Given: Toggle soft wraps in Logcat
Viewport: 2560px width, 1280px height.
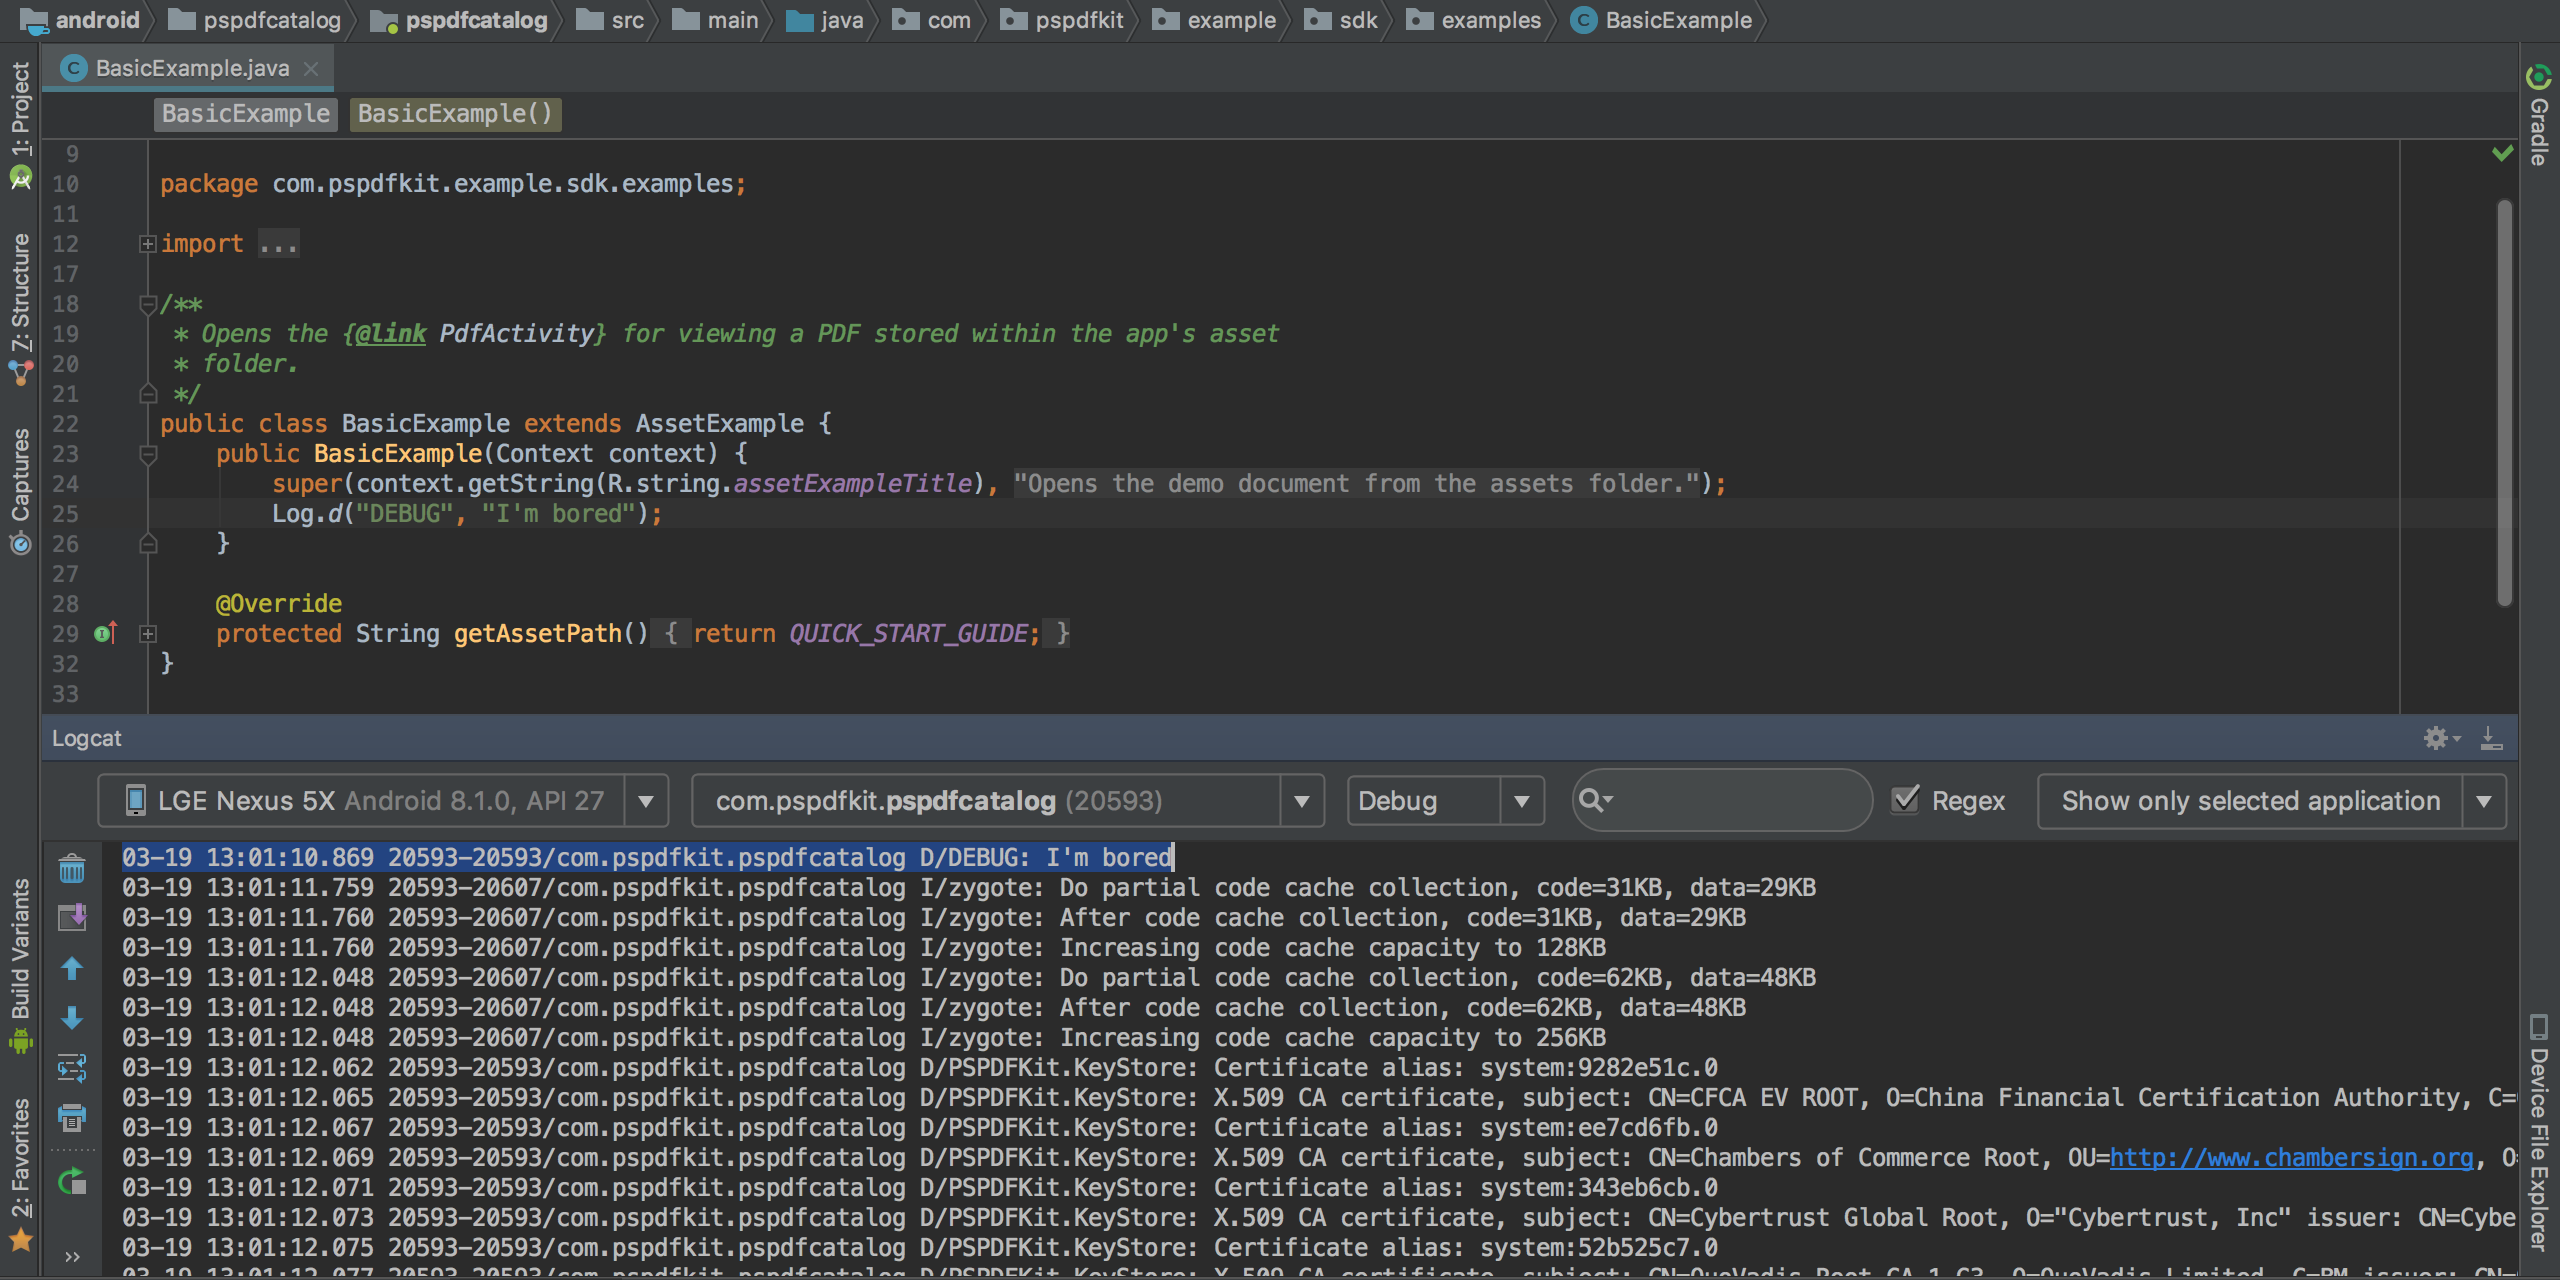Looking at the screenshot, I should coord(72,1068).
